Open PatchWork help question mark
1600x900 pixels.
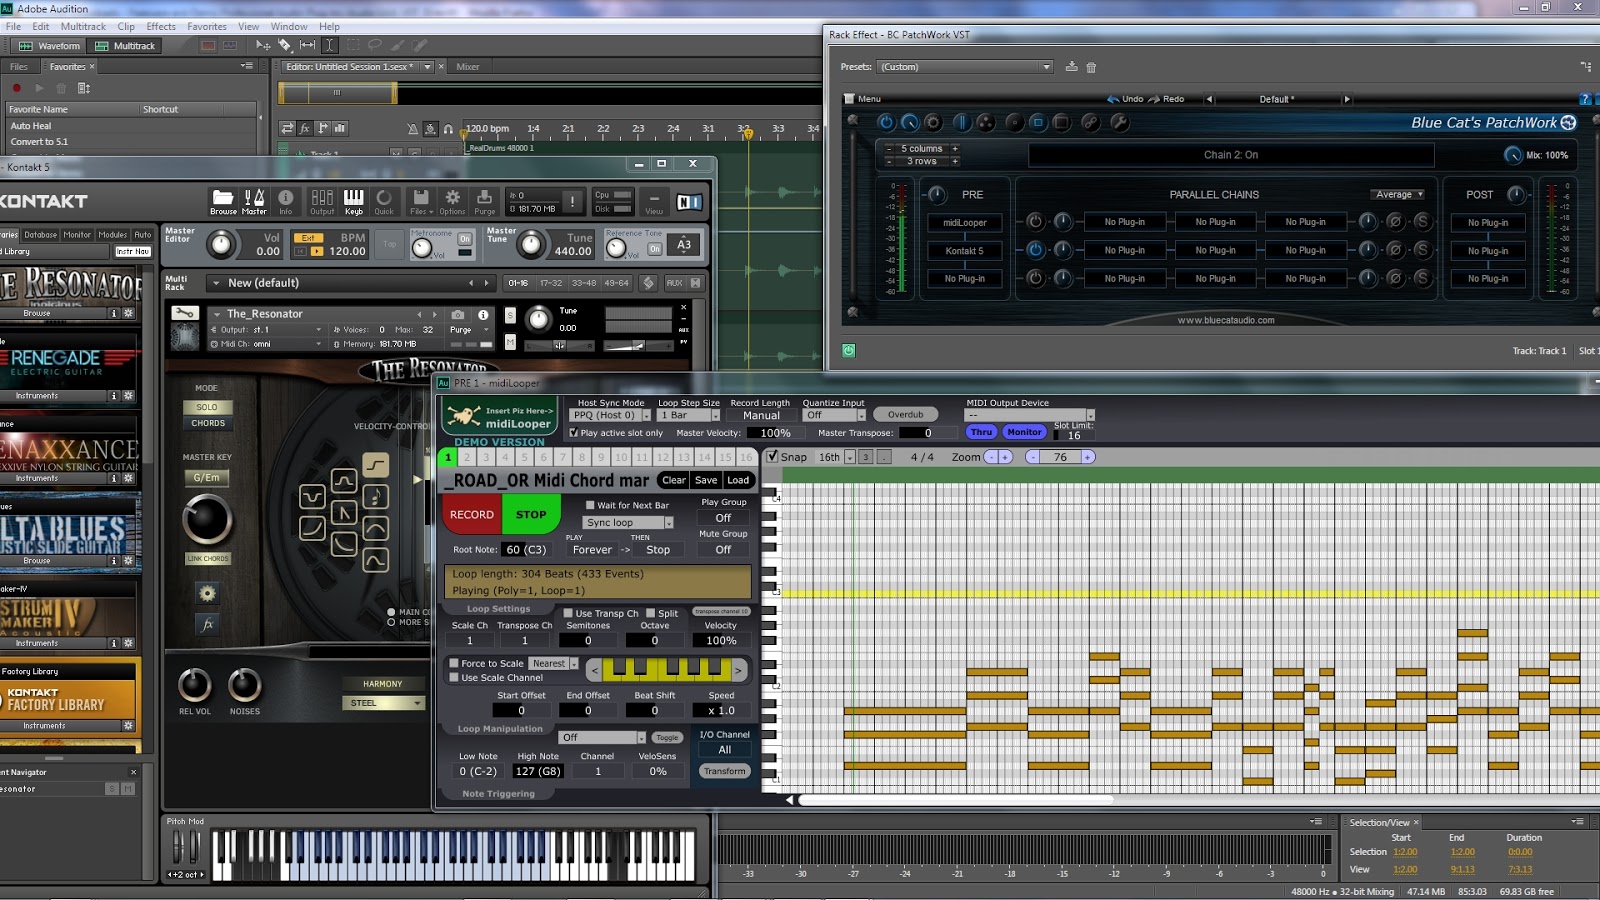click(x=1585, y=99)
